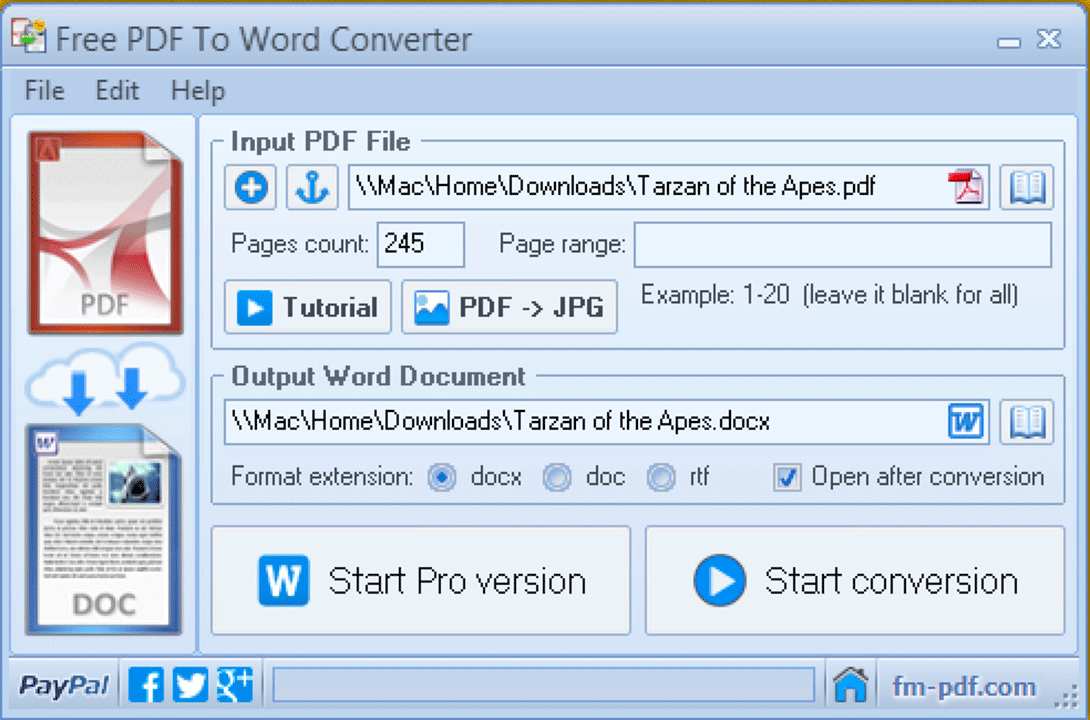The width and height of the screenshot is (1090, 720).
Task: Close the converter window
Action: 1048,38
